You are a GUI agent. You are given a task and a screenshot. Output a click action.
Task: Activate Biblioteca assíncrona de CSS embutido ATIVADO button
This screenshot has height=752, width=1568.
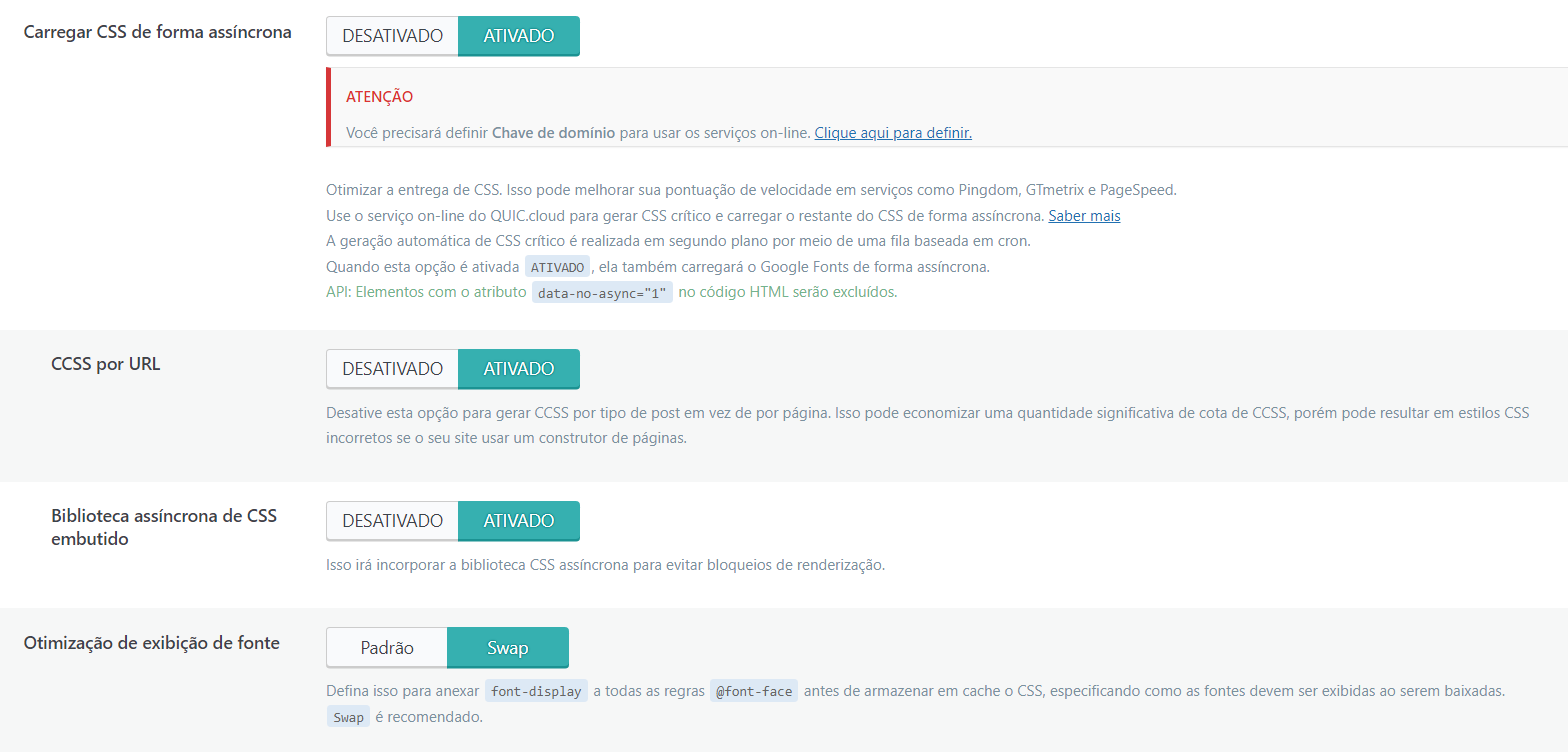(x=518, y=521)
